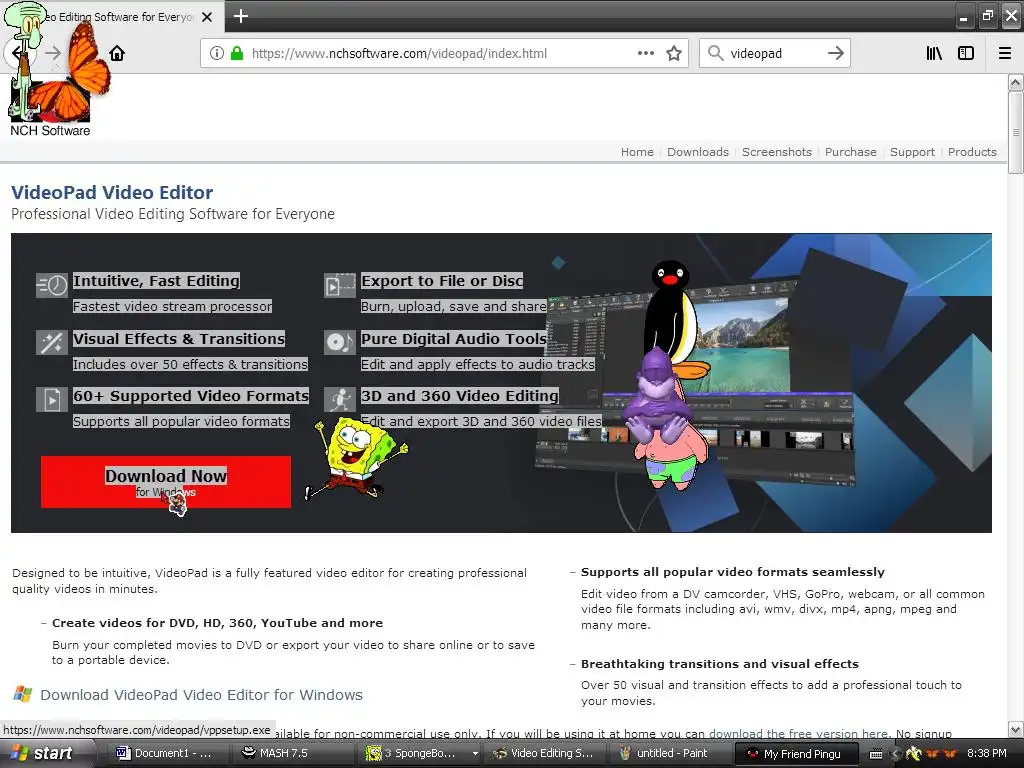The image size is (1024, 768).
Task: Bookmark this page with star icon
Action: click(x=674, y=54)
